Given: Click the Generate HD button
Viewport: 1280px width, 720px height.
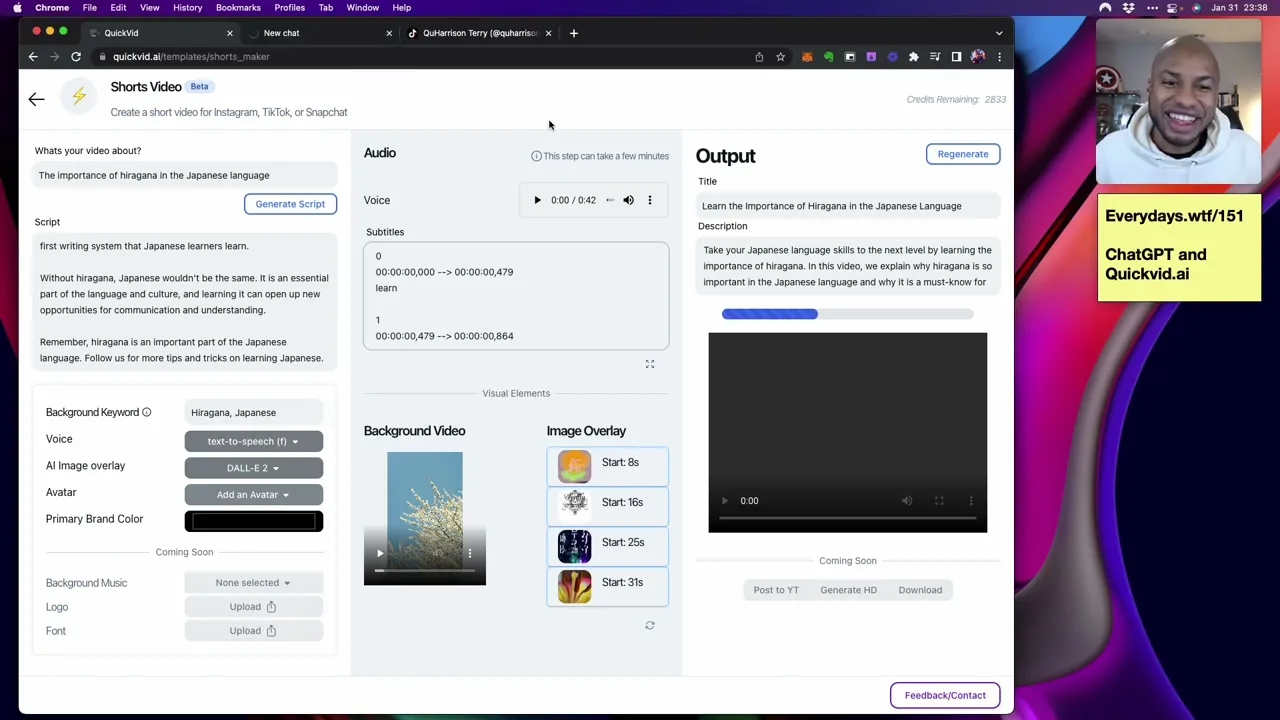Looking at the screenshot, I should (x=848, y=590).
